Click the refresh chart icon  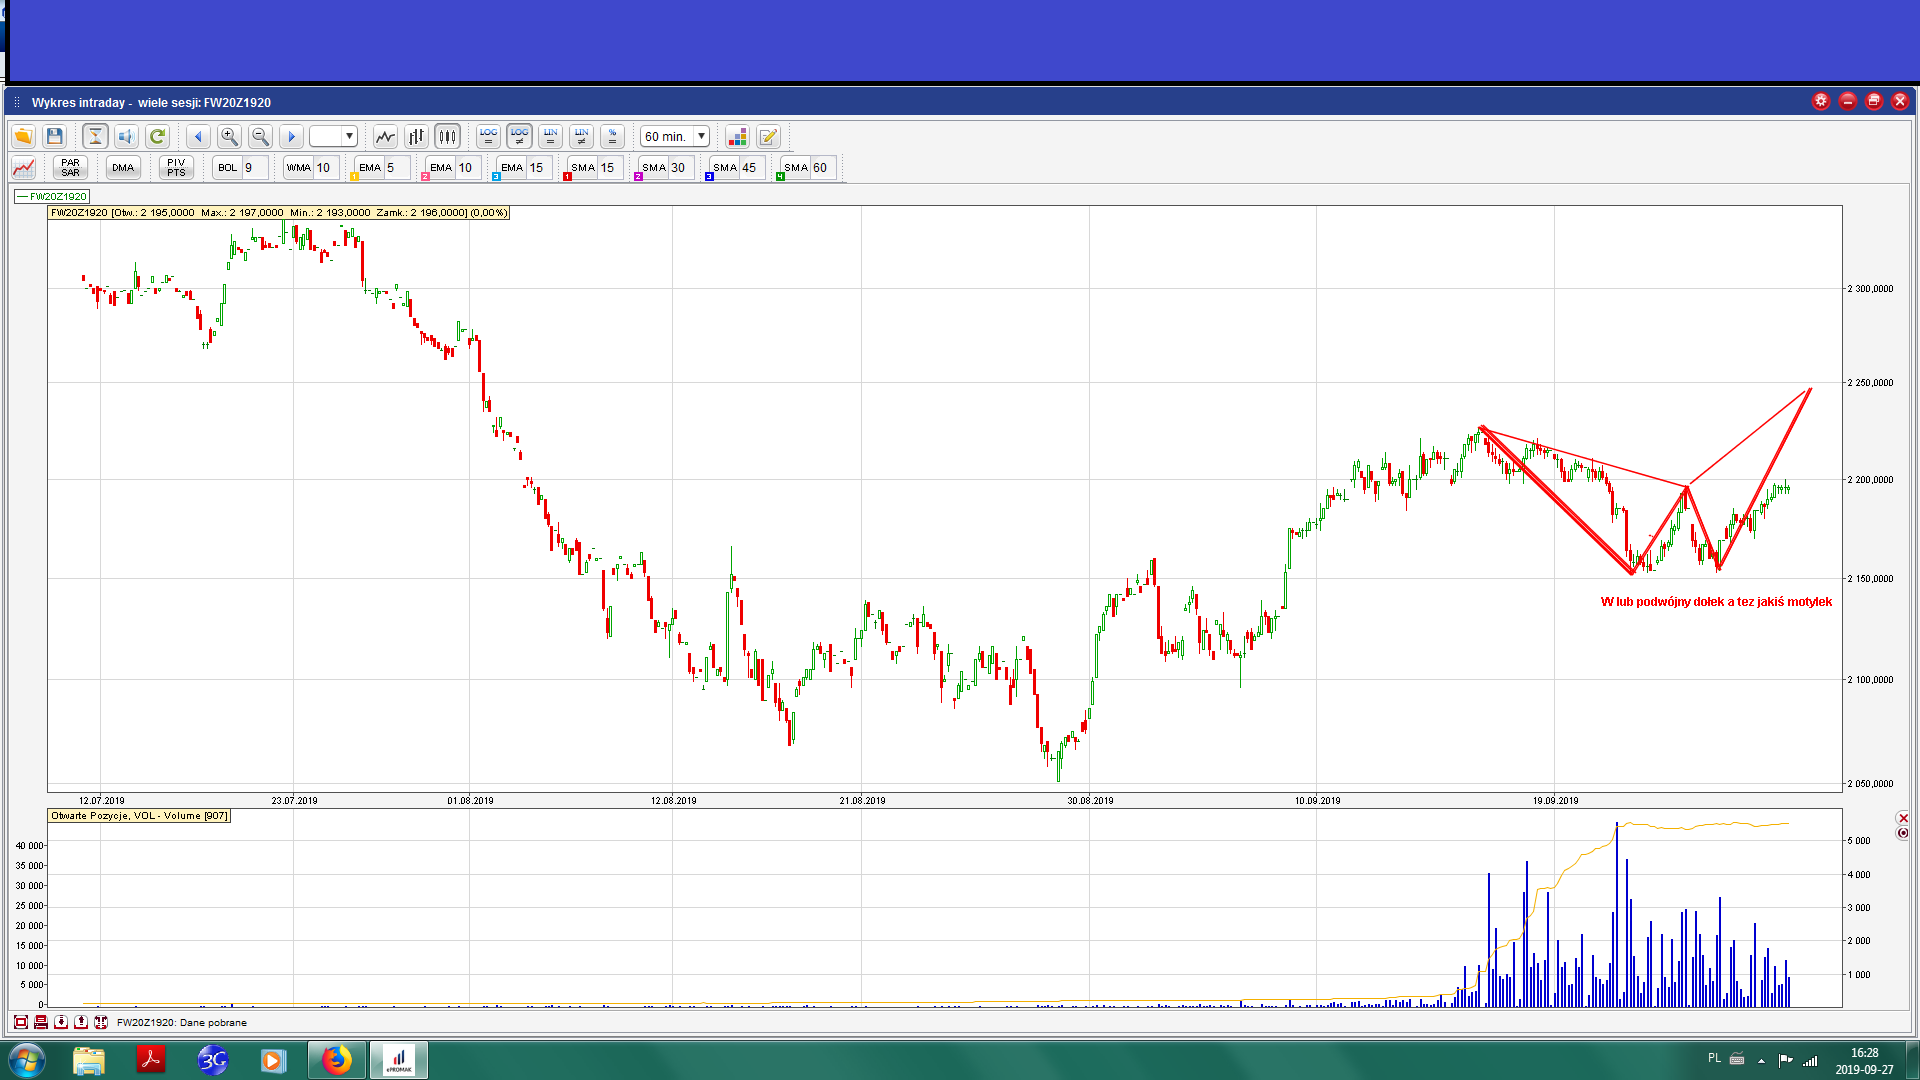(157, 136)
